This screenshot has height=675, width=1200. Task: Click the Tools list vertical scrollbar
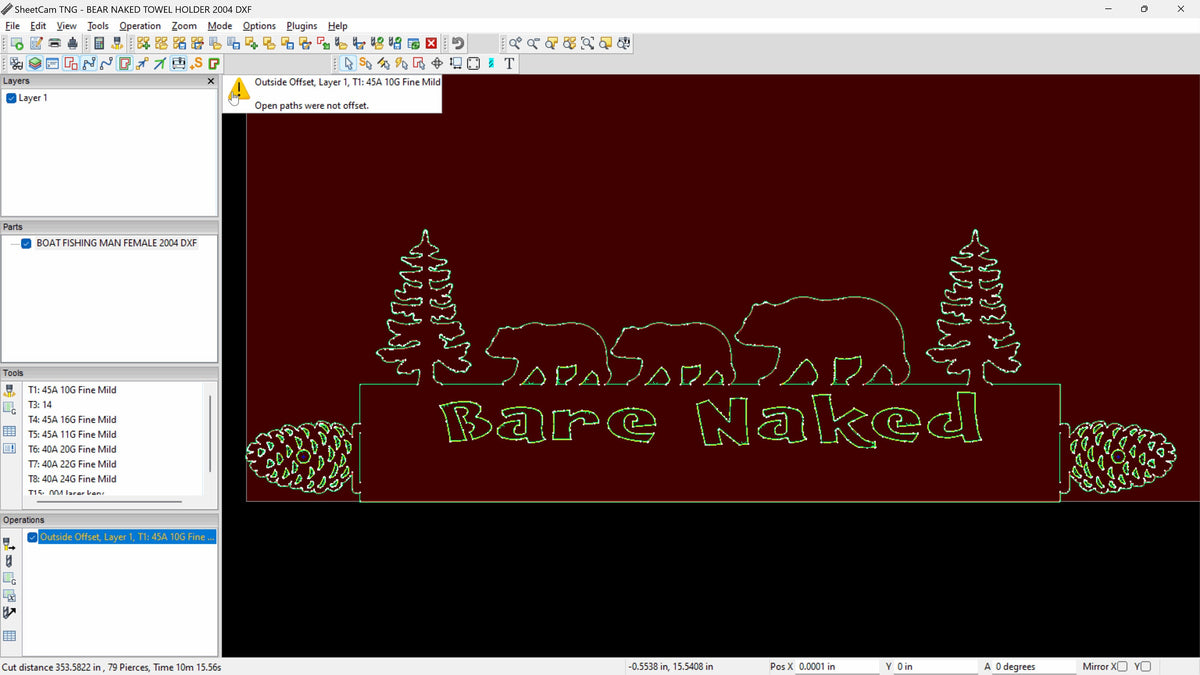[x=210, y=433]
